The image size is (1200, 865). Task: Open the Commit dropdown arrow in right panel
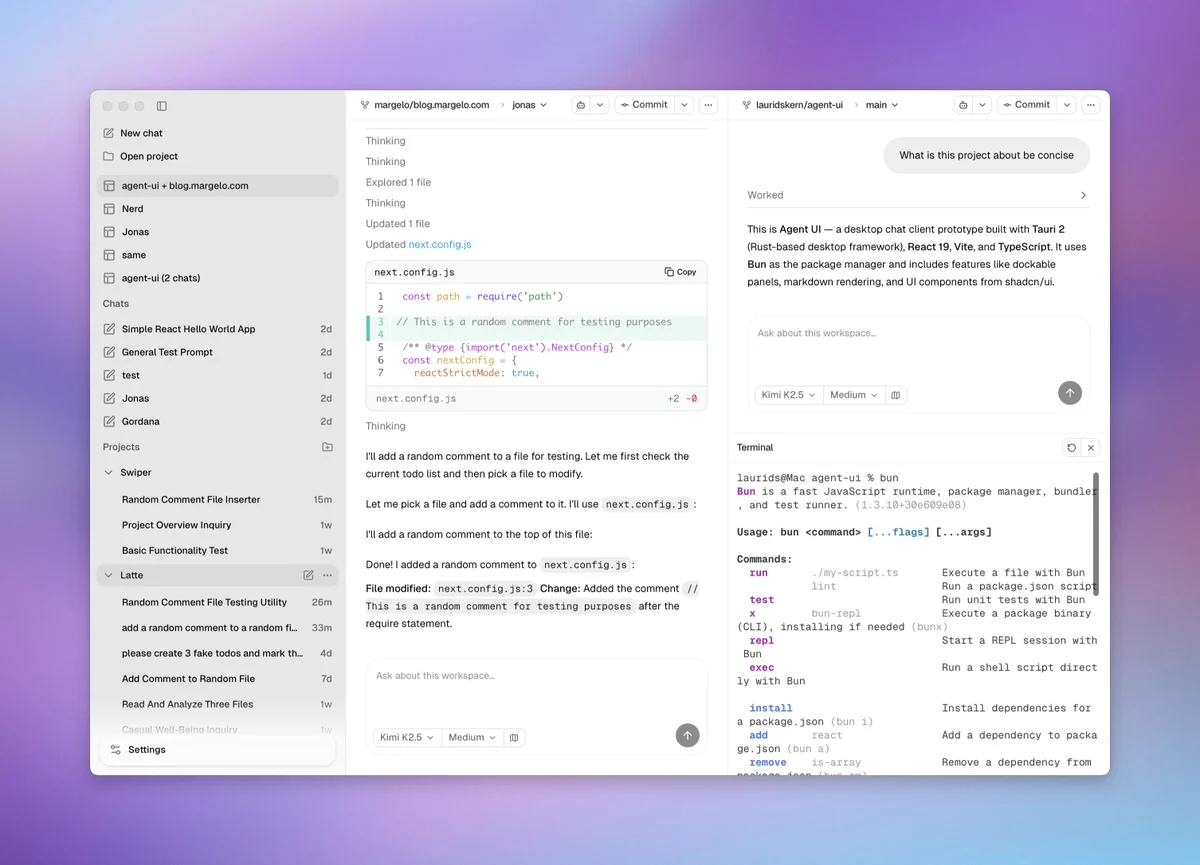(1067, 105)
